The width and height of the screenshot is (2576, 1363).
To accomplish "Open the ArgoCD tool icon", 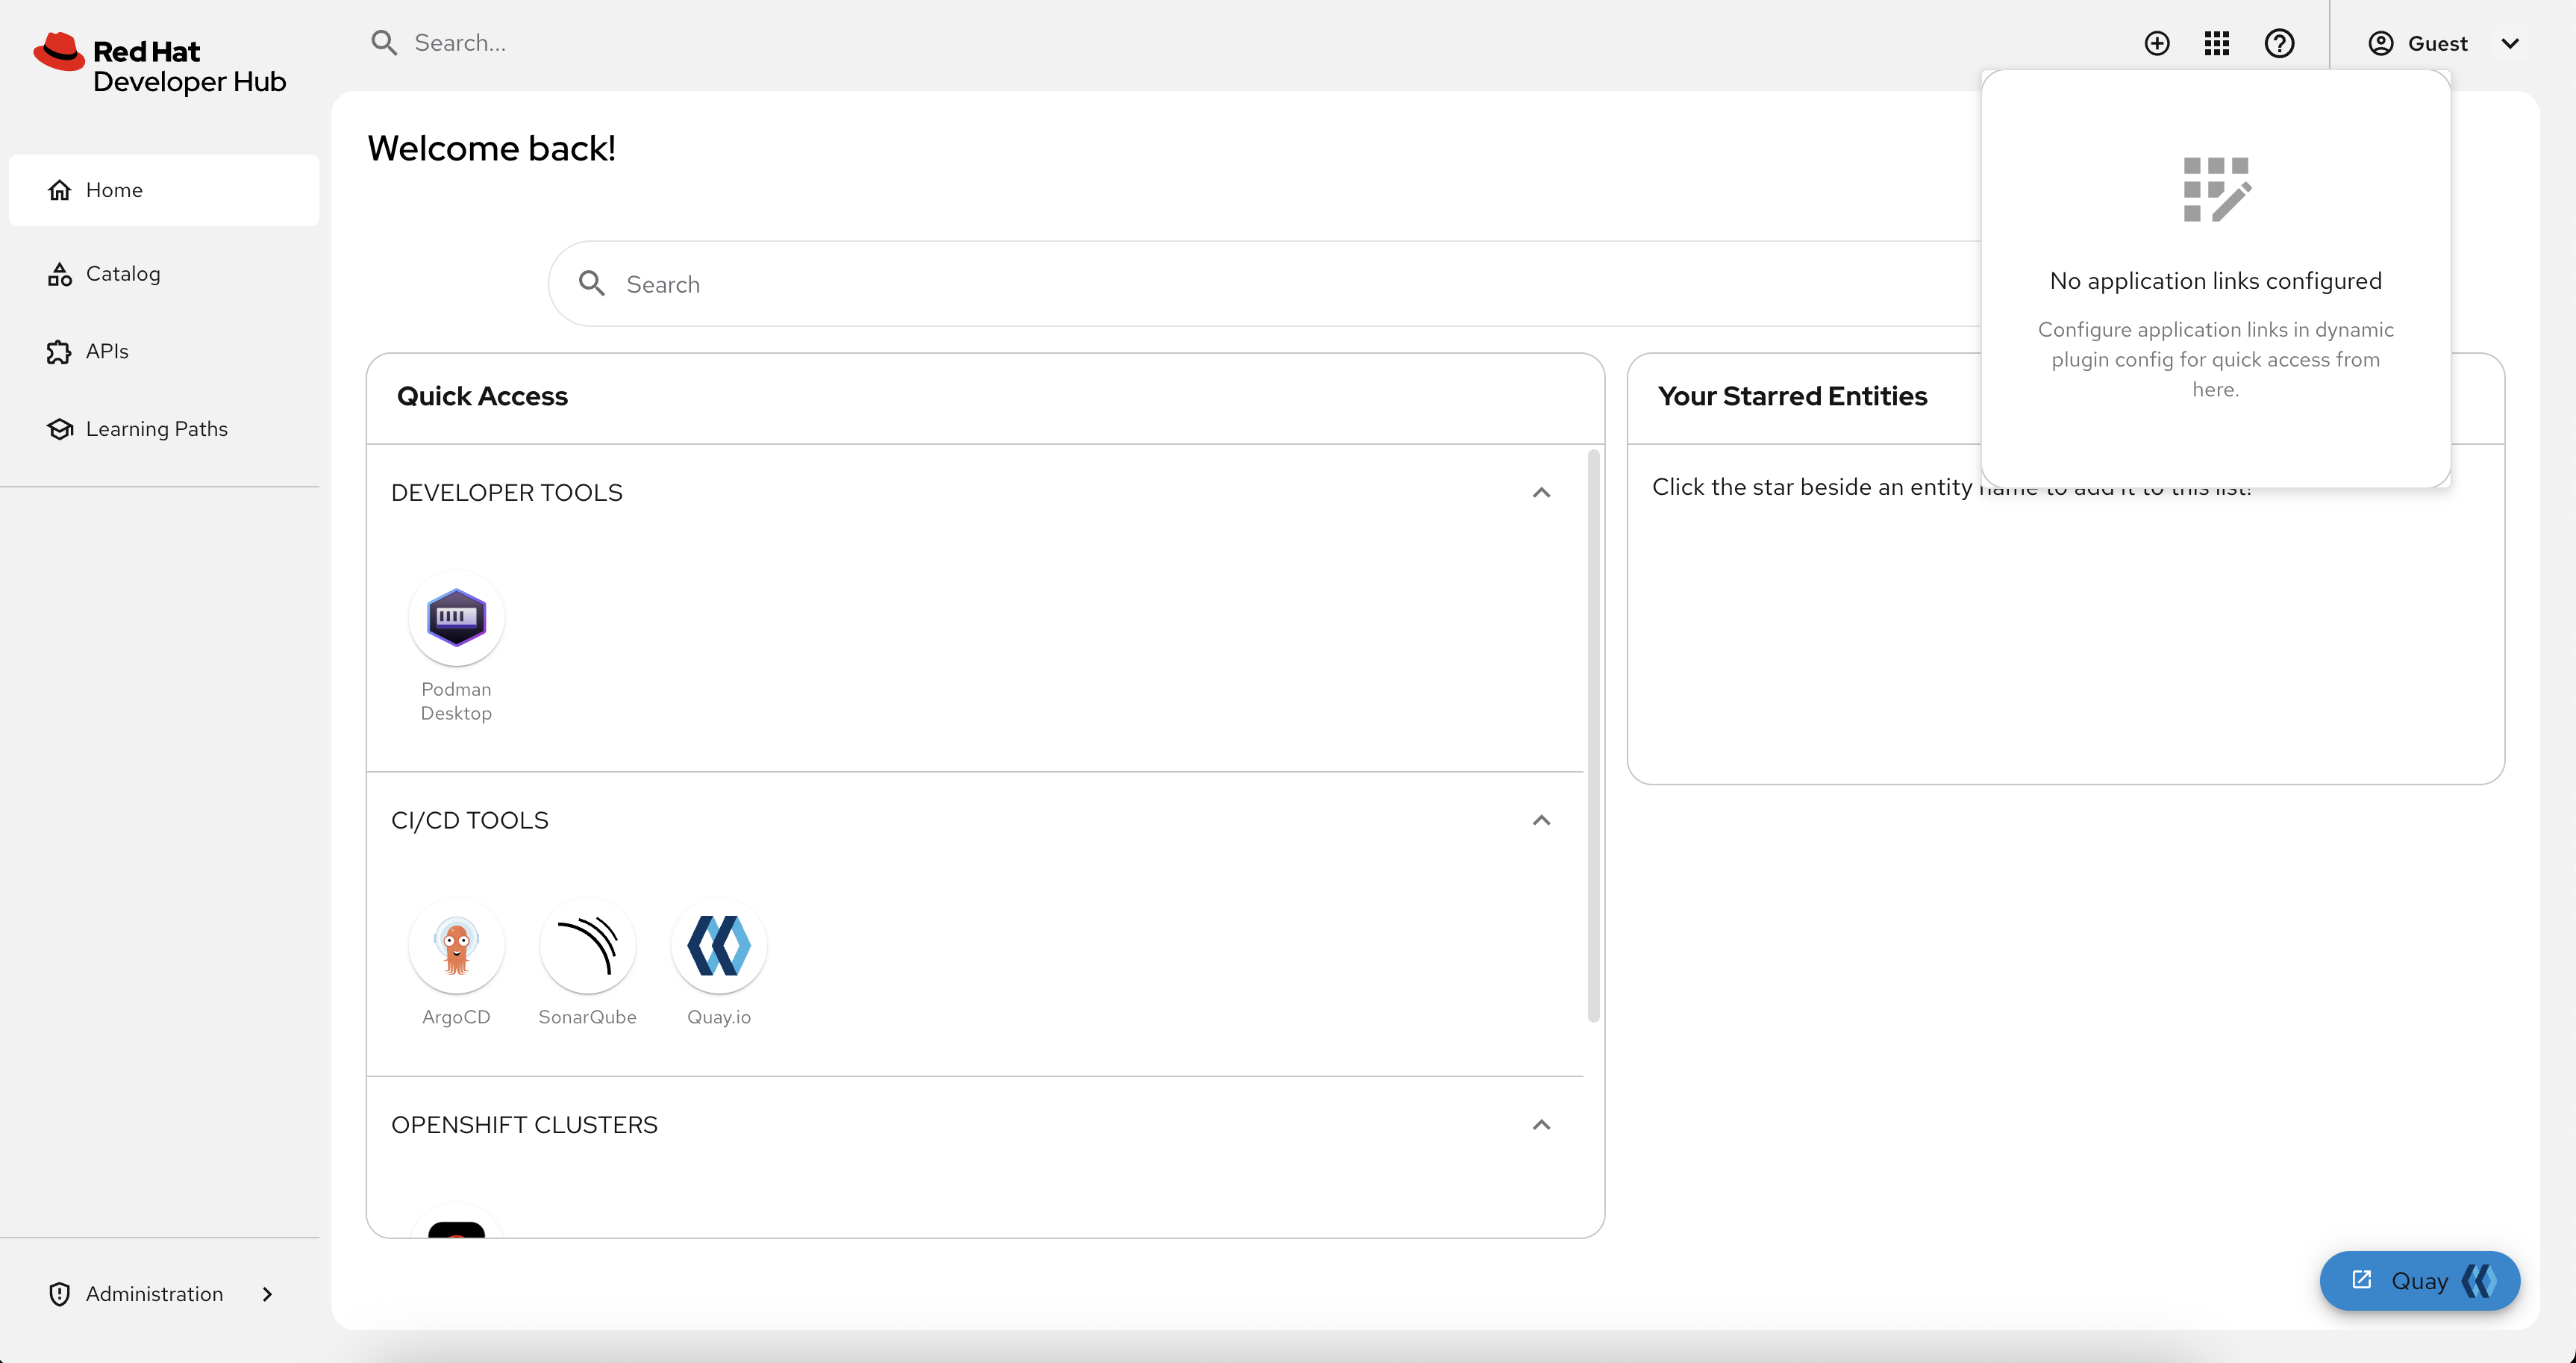I will click(456, 945).
